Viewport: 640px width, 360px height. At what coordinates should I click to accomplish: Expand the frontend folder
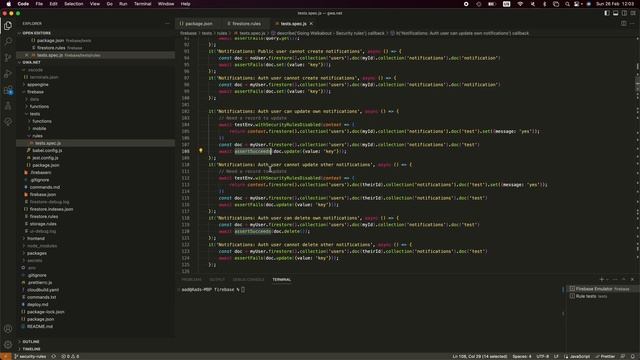point(96,238)
